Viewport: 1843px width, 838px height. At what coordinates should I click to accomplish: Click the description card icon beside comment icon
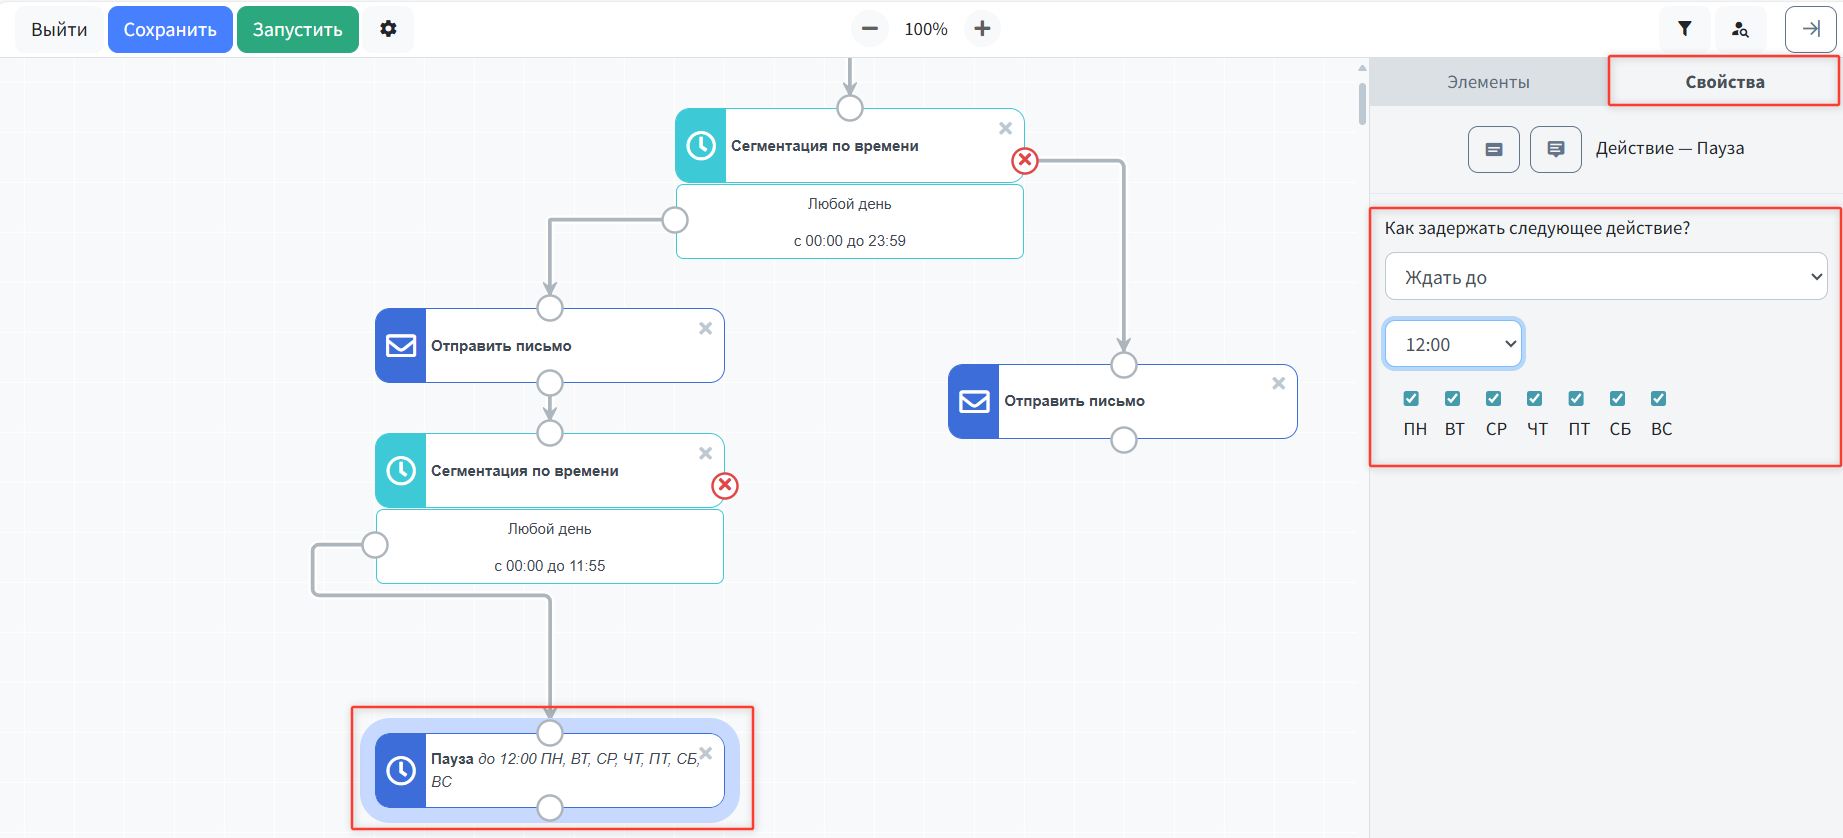(1493, 149)
